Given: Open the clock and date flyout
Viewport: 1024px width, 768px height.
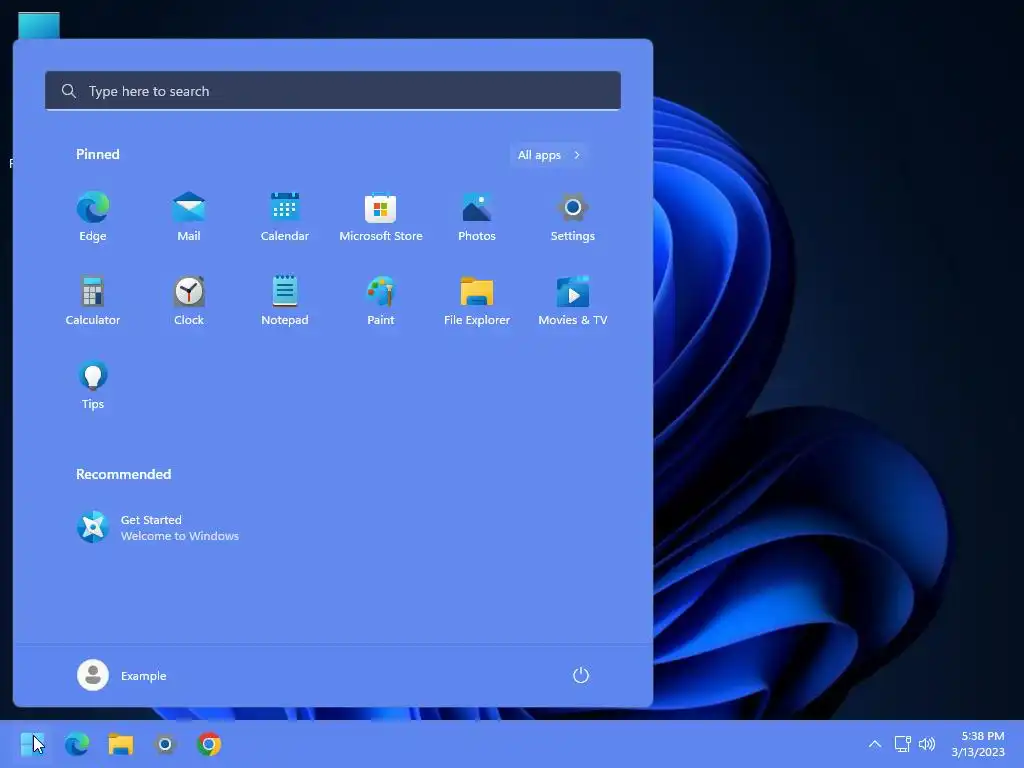Looking at the screenshot, I should tap(978, 744).
